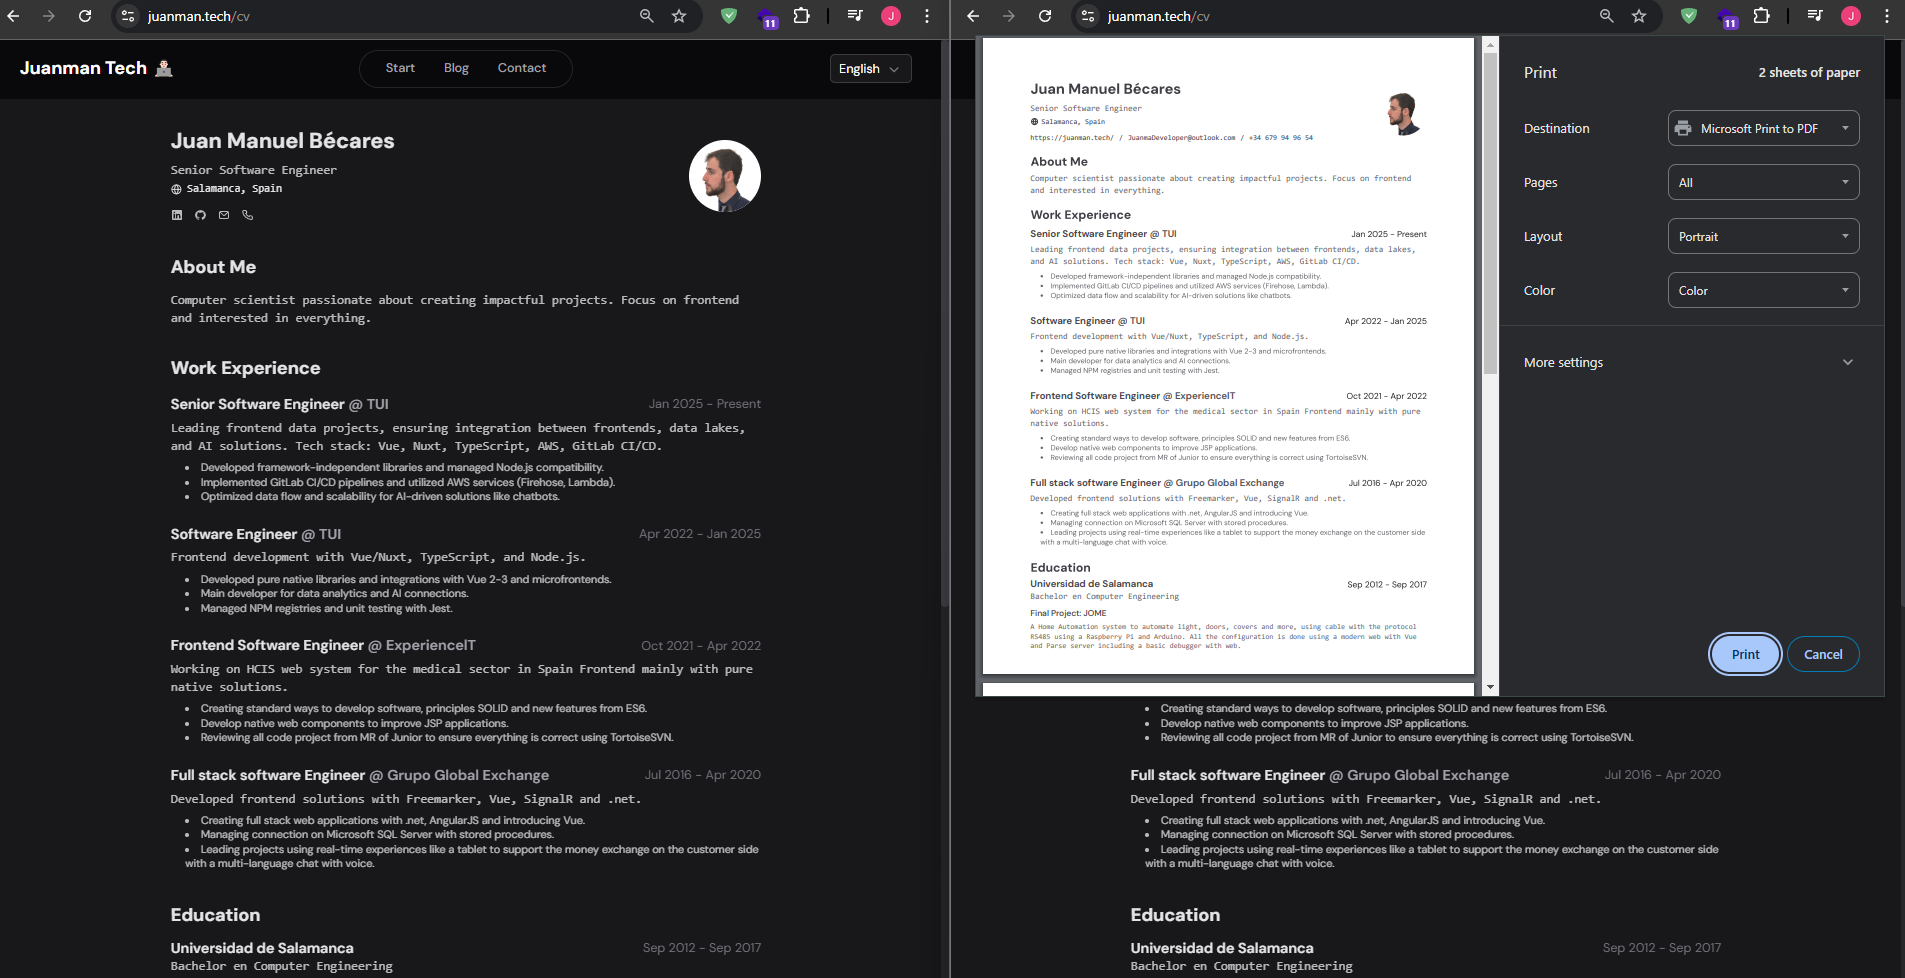Open the English language selector
The height and width of the screenshot is (978, 1905).
pyautogui.click(x=870, y=69)
